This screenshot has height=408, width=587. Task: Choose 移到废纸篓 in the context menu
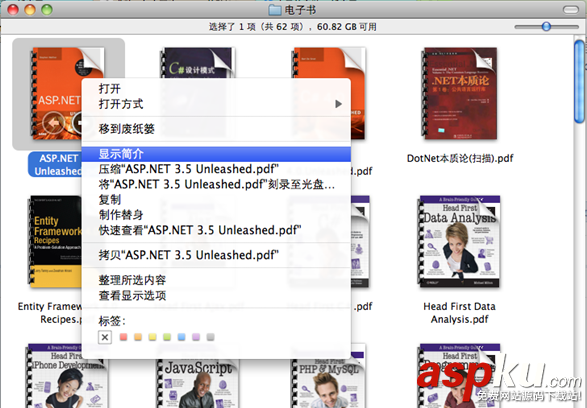(216, 129)
